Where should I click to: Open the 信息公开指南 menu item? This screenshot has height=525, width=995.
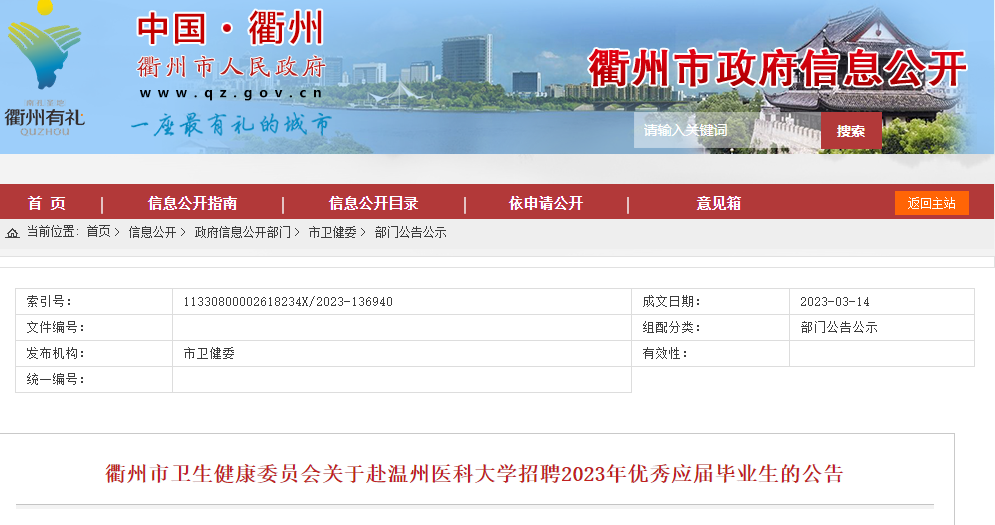tap(193, 203)
